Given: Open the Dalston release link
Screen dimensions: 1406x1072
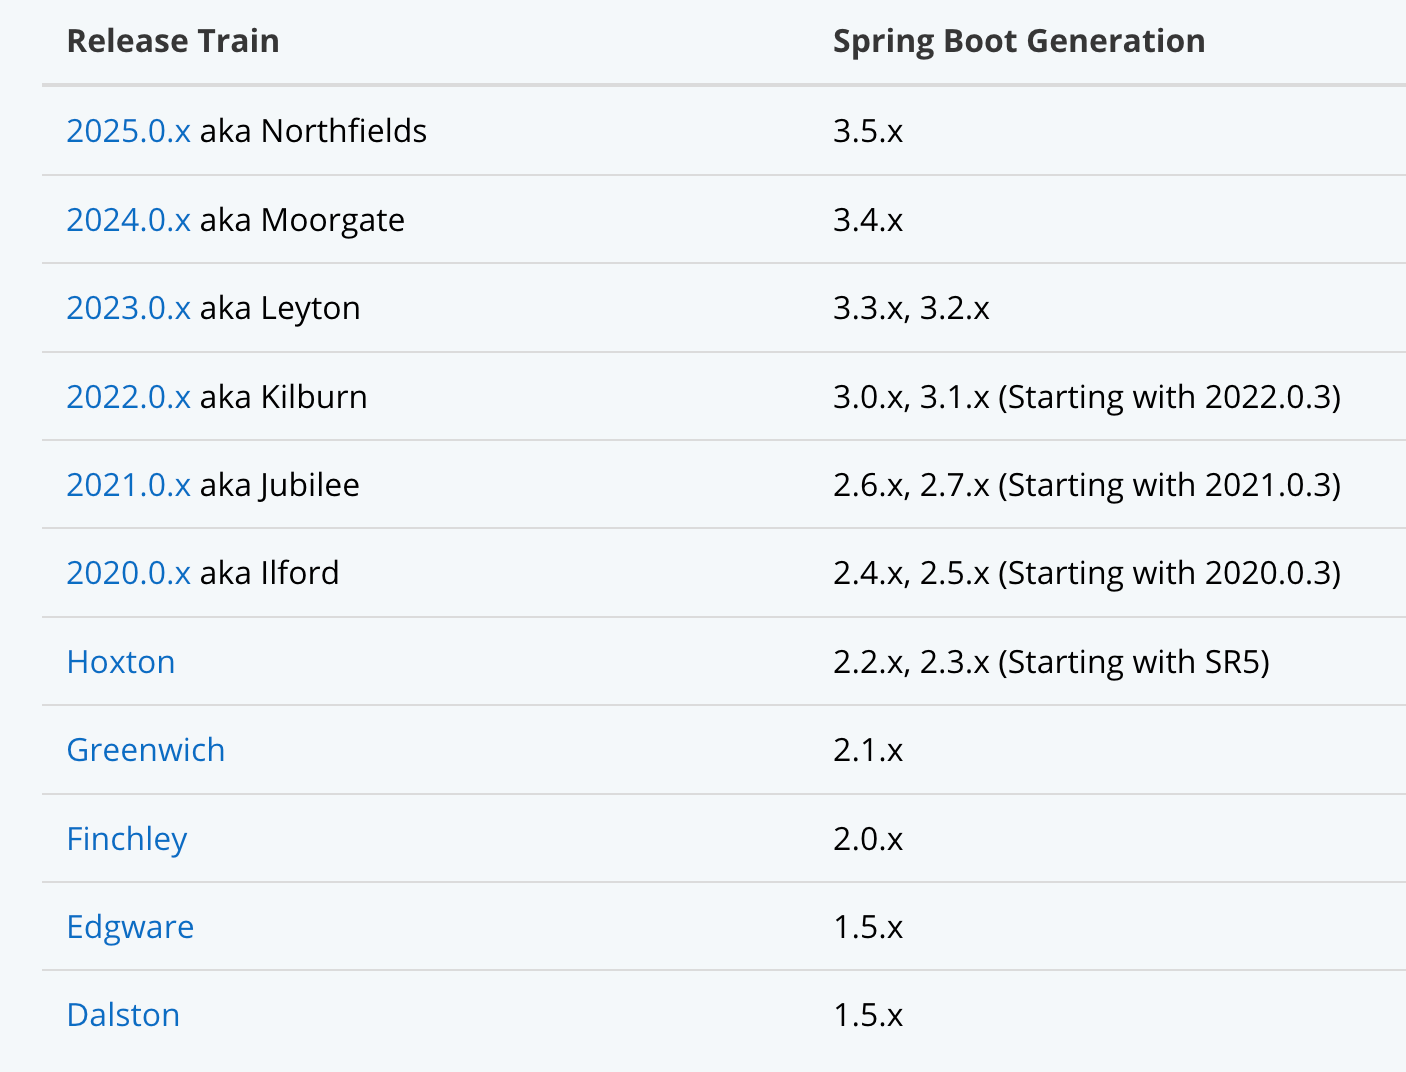Looking at the screenshot, I should point(123,1015).
